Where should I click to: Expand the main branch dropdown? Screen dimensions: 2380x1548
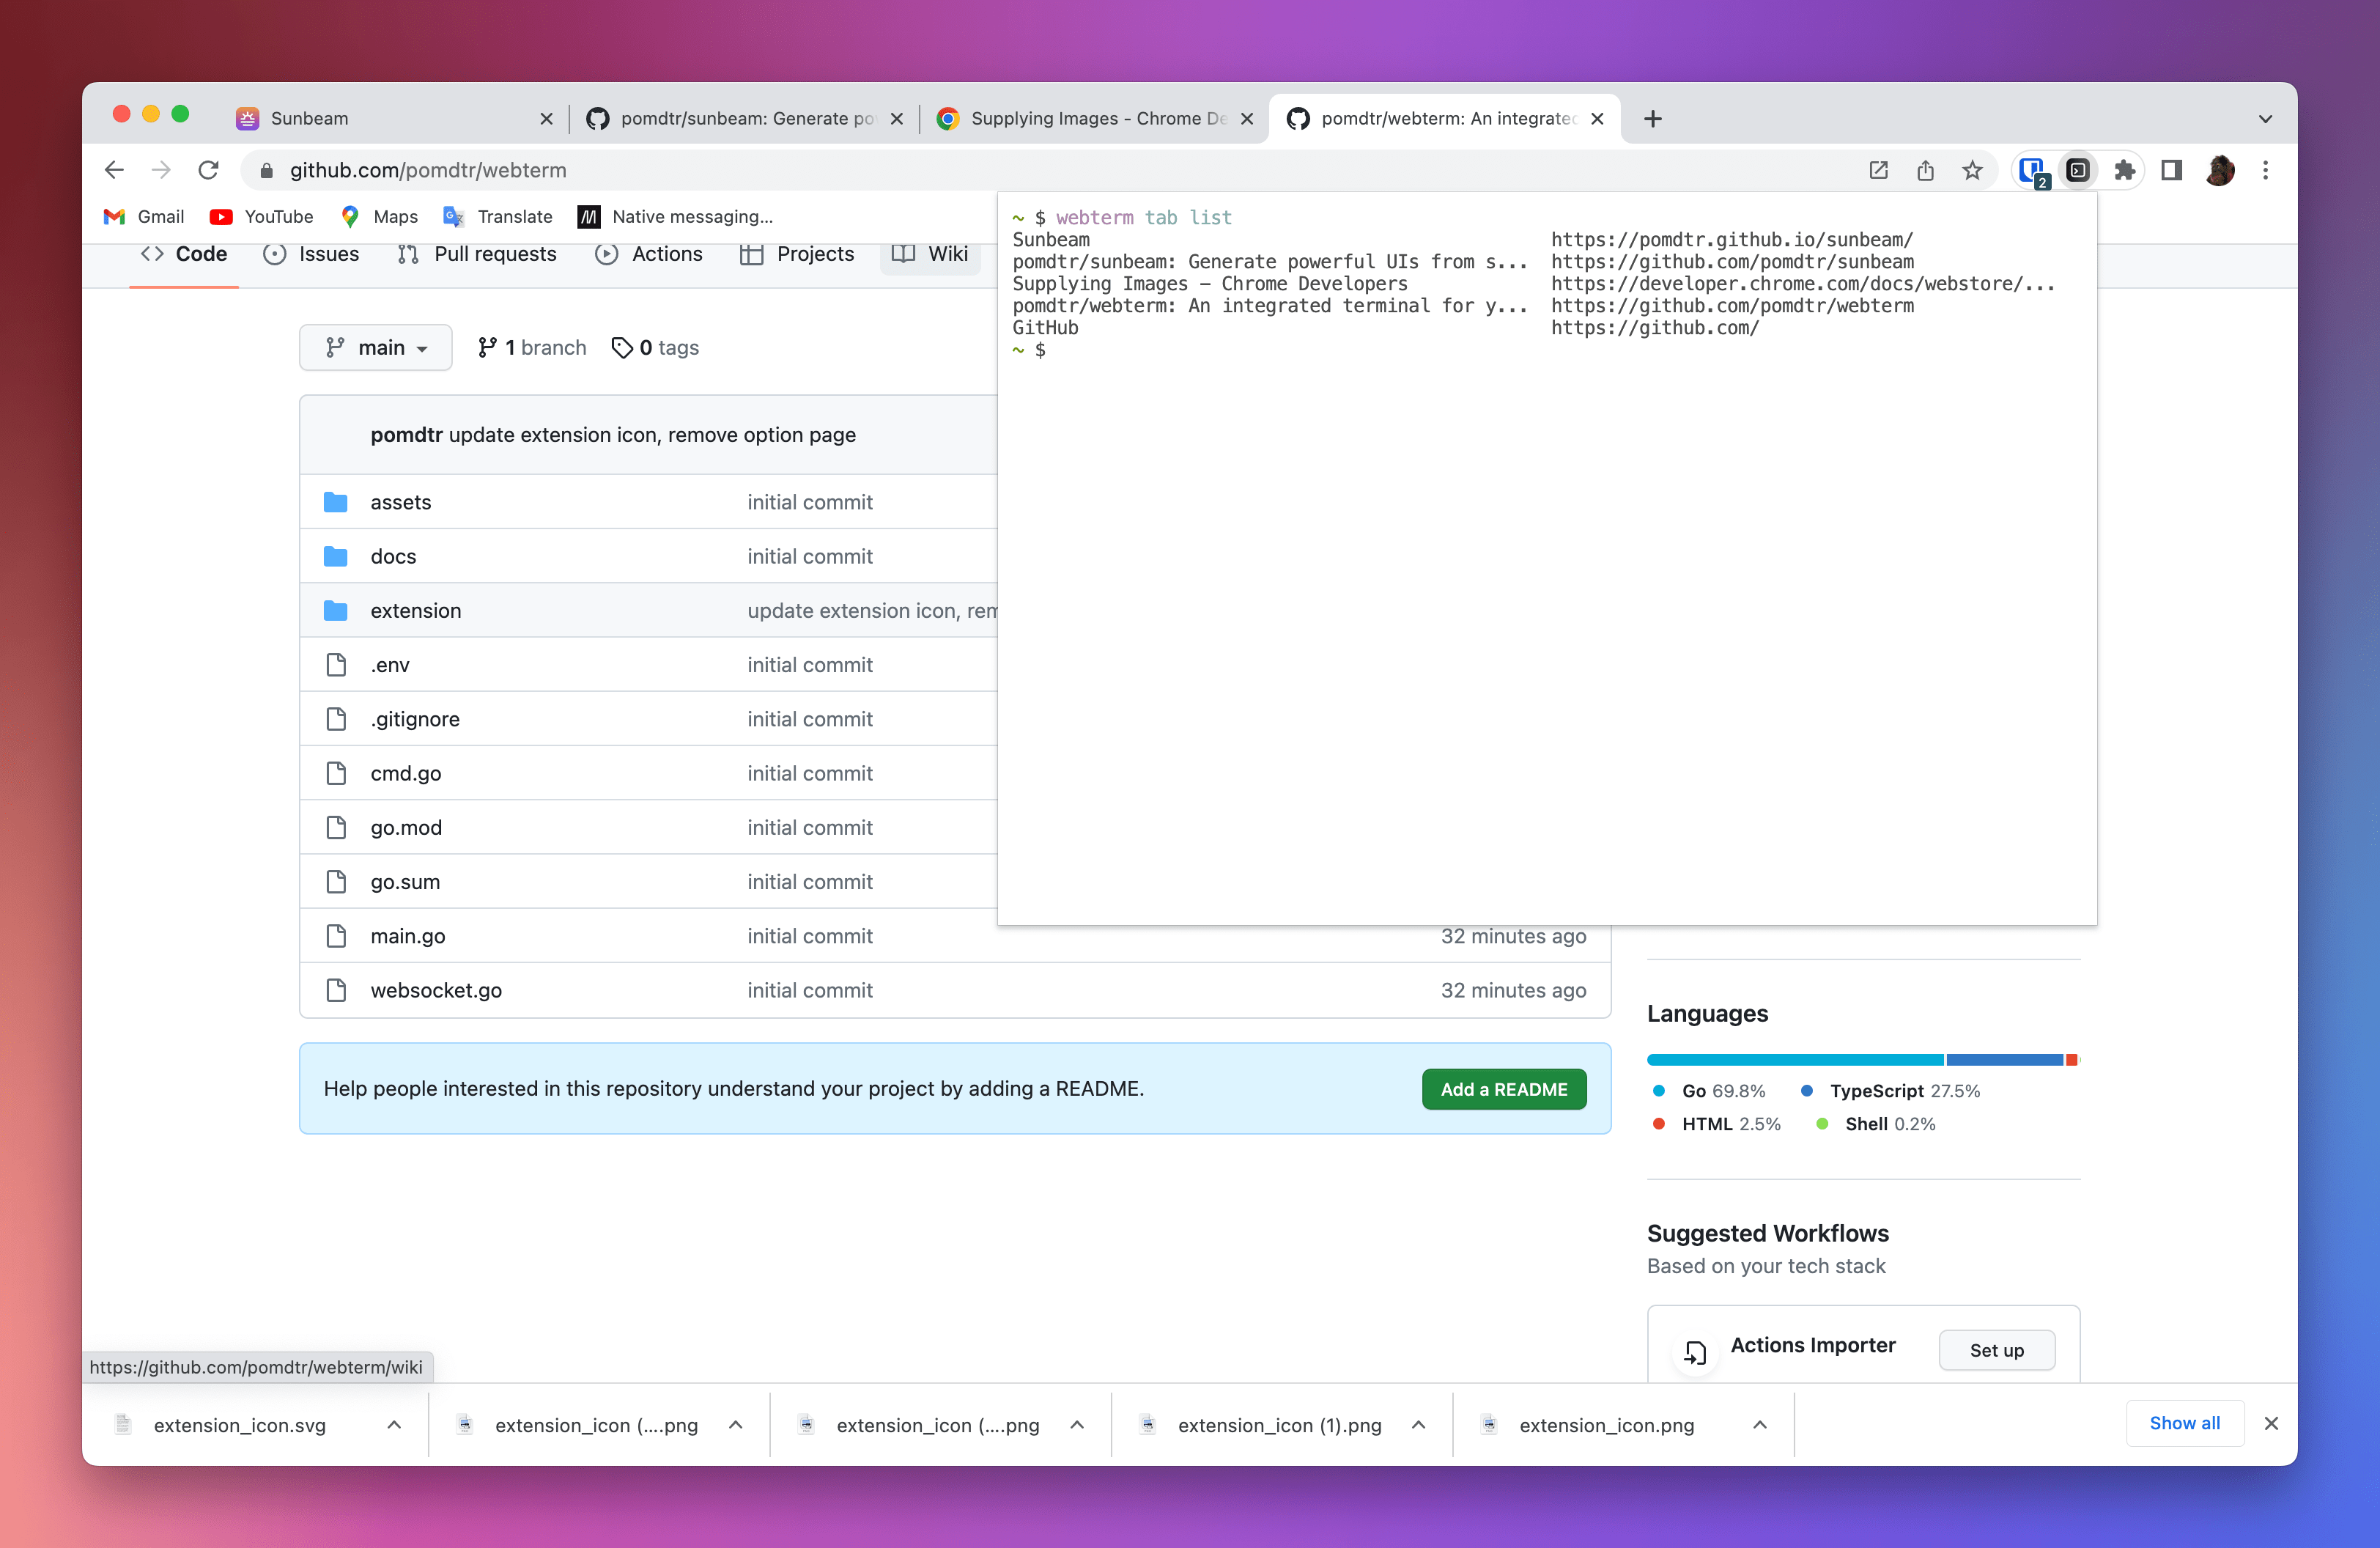pyautogui.click(x=372, y=347)
